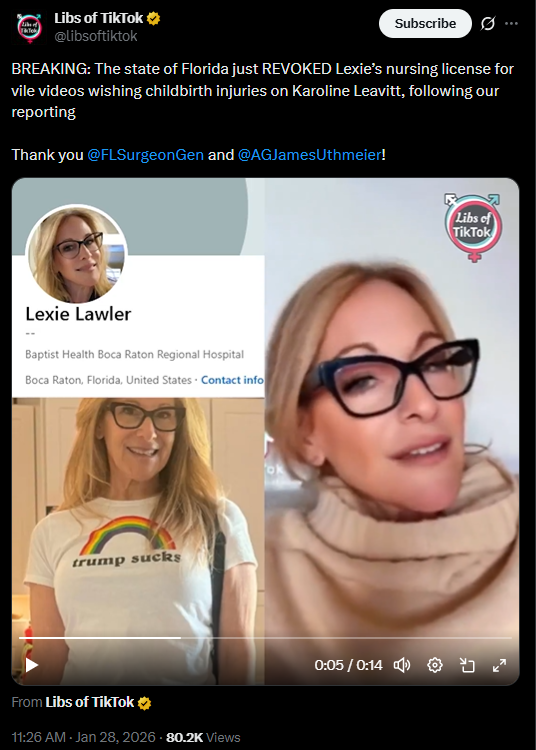Click the Libs of TikTok name header

[x=98, y=18]
